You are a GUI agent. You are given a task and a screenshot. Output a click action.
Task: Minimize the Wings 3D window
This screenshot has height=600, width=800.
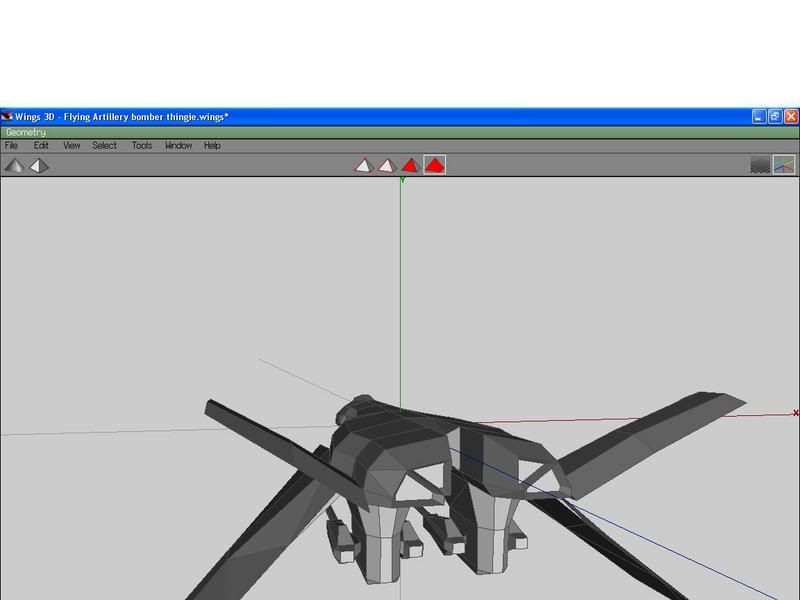pos(759,117)
